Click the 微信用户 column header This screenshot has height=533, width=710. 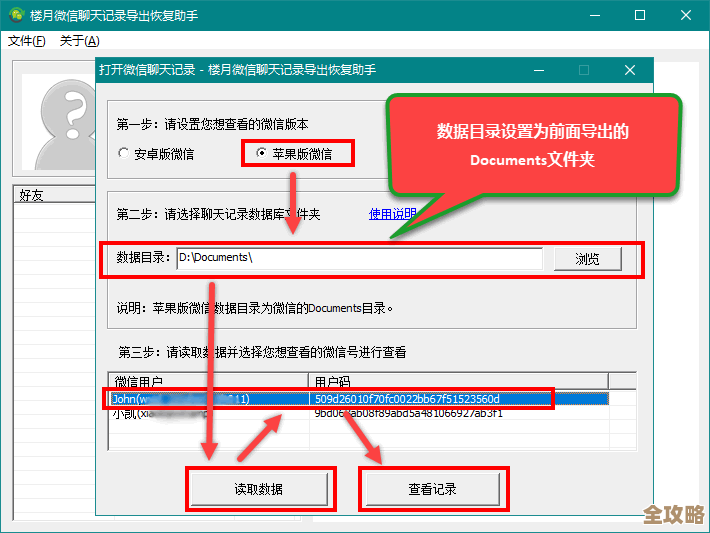click(x=208, y=381)
